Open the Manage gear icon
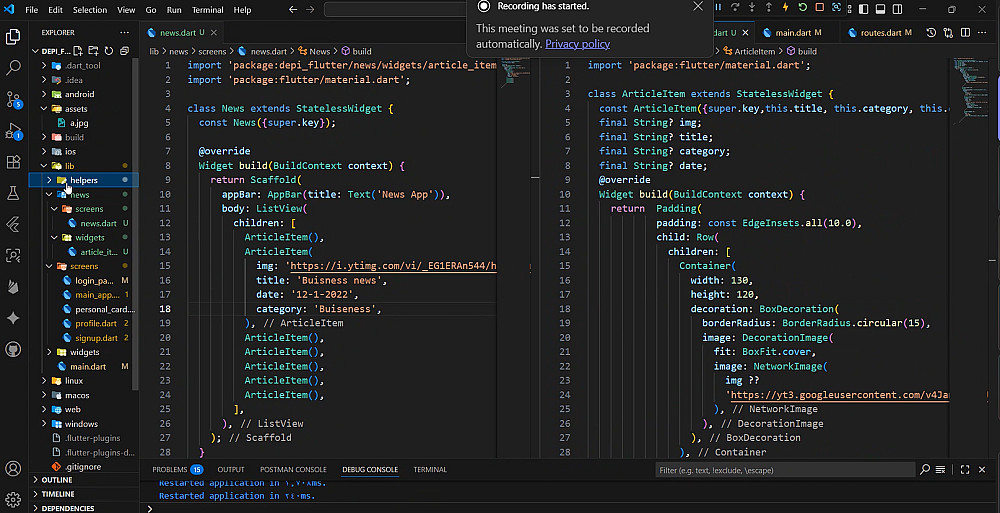1000x513 pixels. [14, 498]
